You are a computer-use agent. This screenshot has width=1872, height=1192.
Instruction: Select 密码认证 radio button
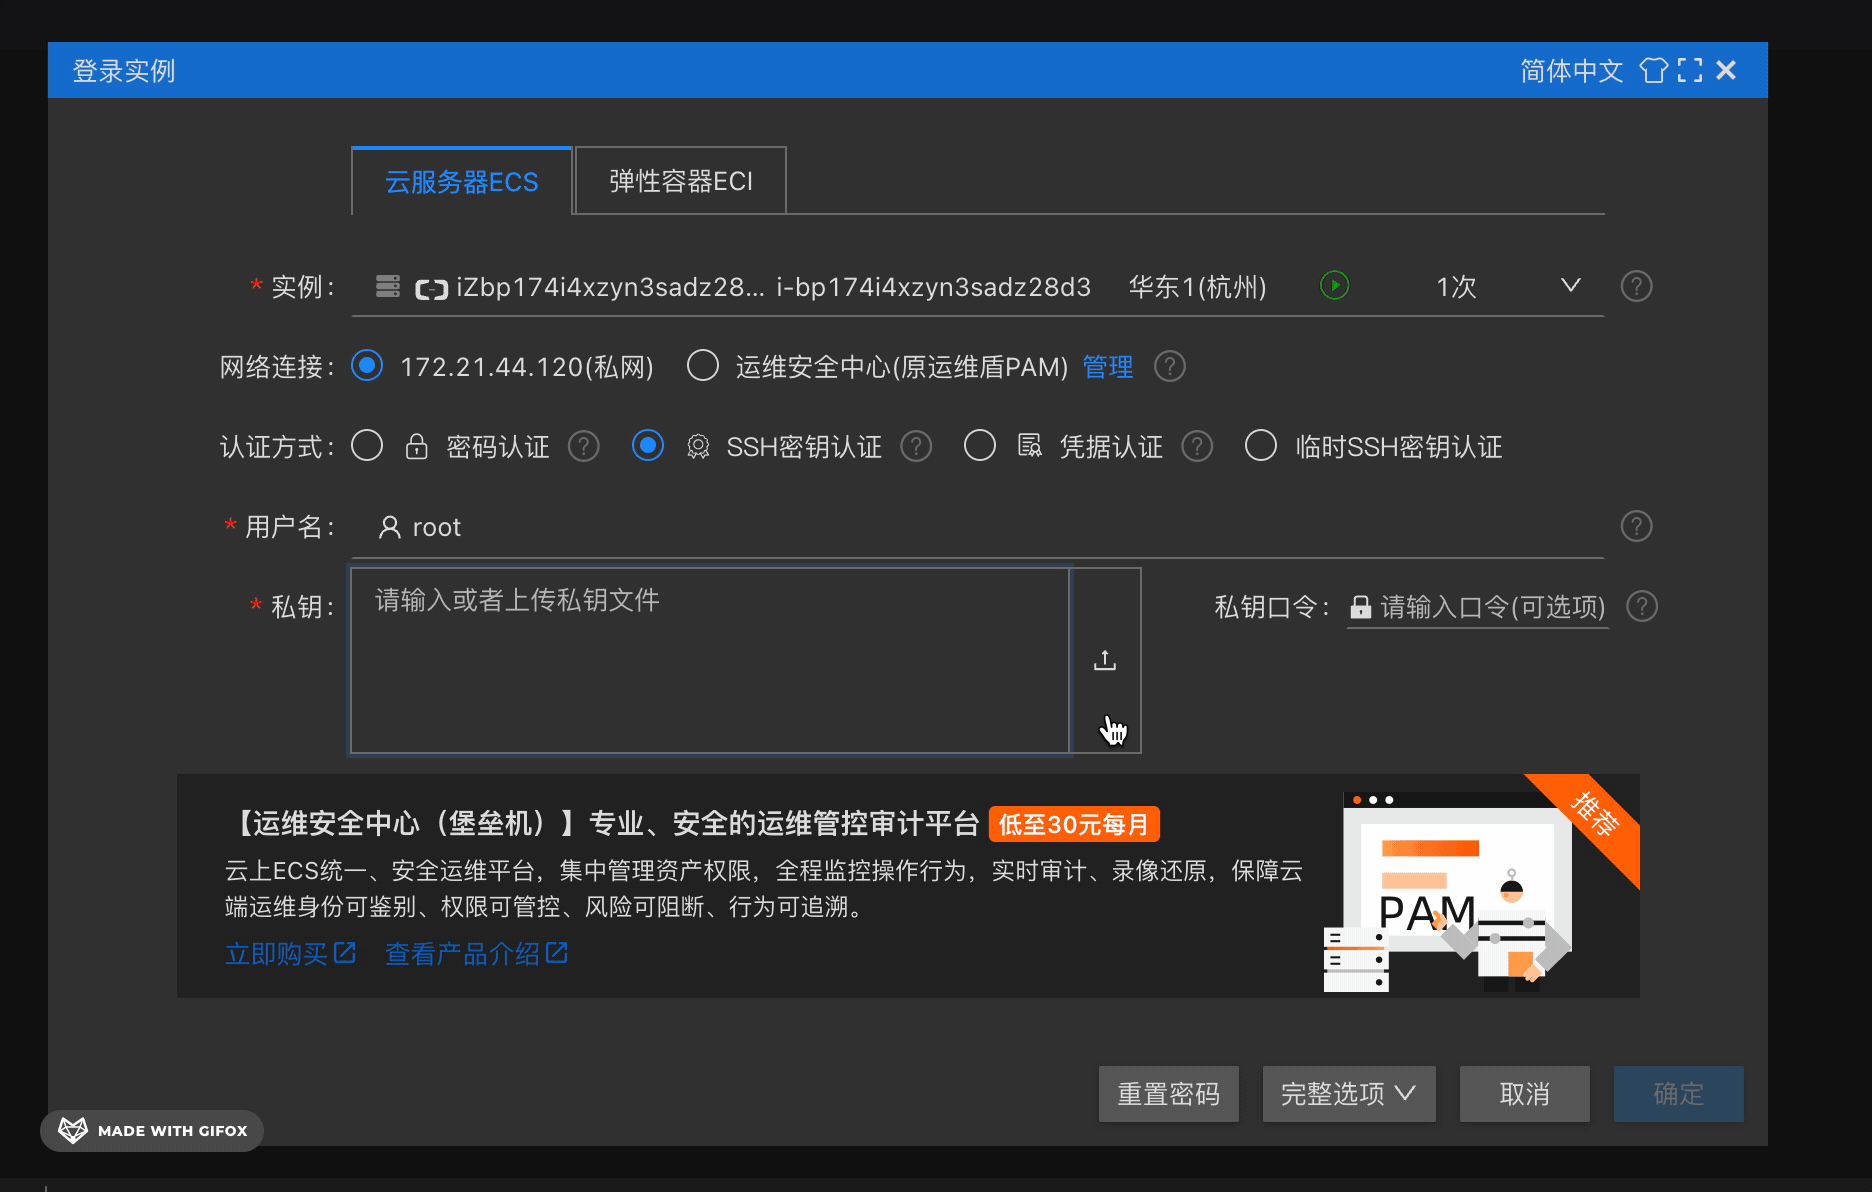367,446
